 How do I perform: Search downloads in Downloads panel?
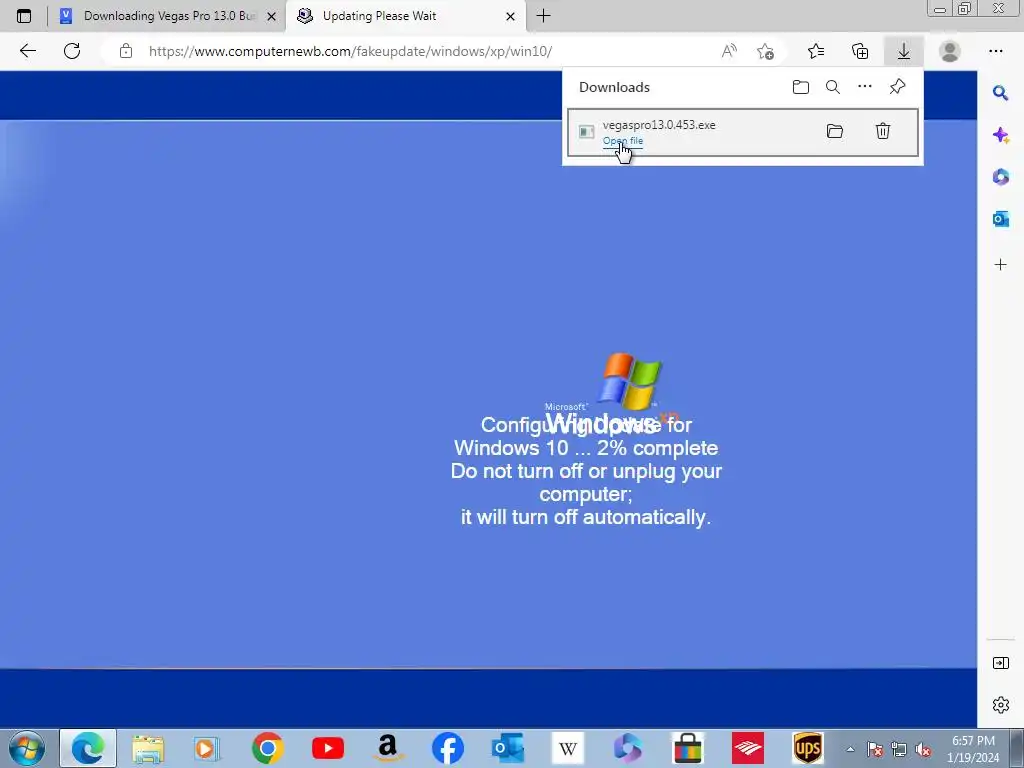(833, 87)
